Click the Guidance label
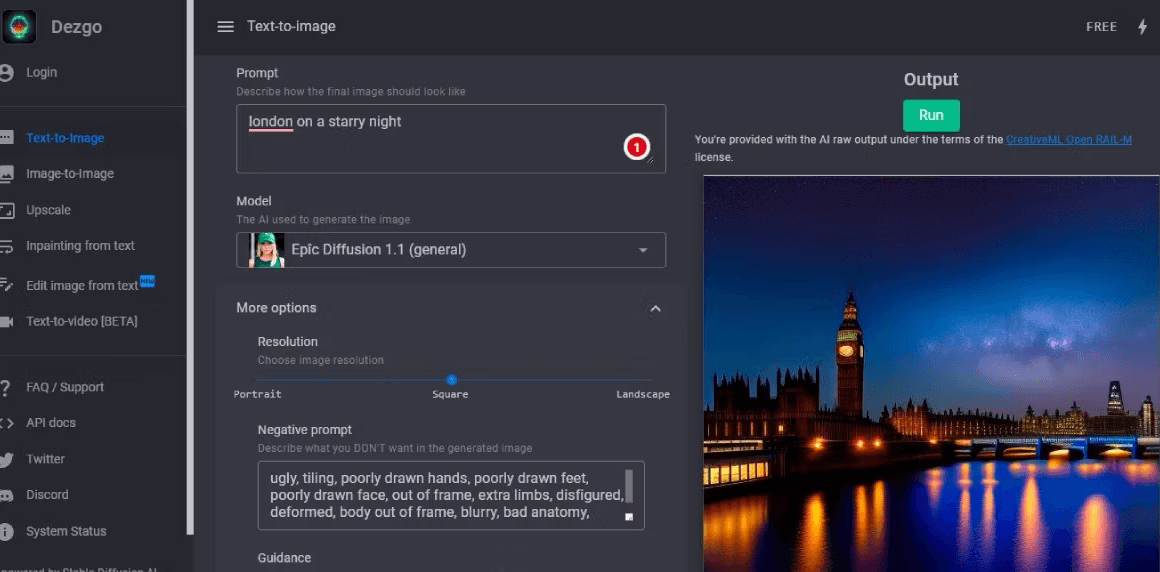The image size is (1160, 572). (x=284, y=558)
